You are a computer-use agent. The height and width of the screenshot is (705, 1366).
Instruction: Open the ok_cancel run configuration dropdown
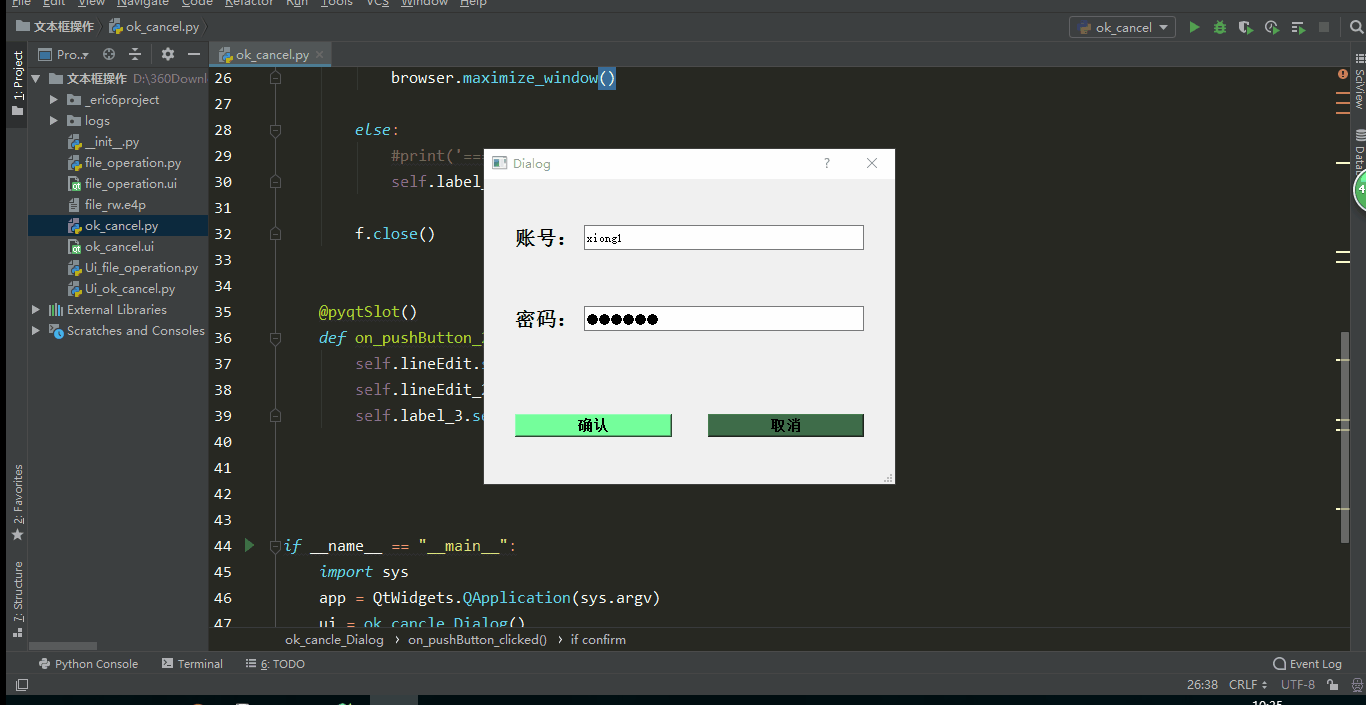click(1122, 28)
